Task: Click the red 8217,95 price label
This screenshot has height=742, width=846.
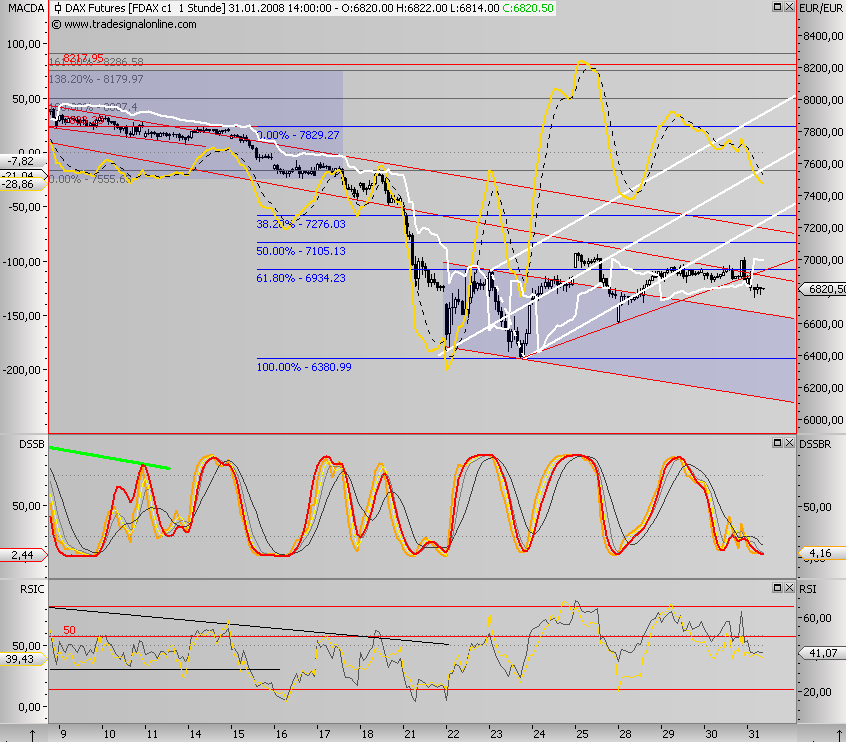Action: coord(83,58)
